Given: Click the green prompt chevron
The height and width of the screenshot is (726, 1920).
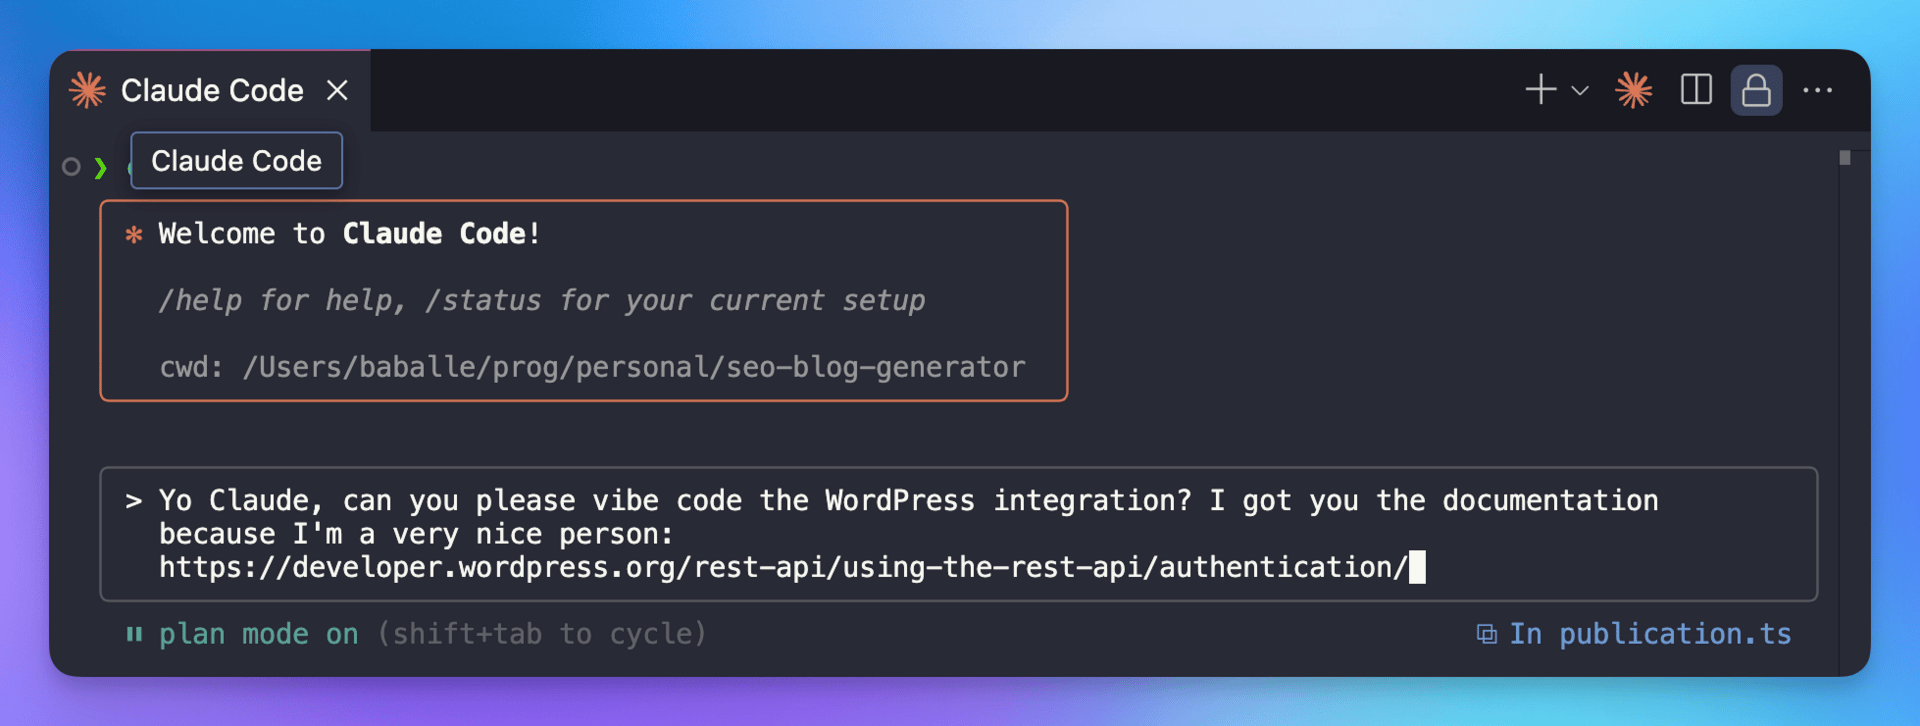Looking at the screenshot, I should coord(100,168).
